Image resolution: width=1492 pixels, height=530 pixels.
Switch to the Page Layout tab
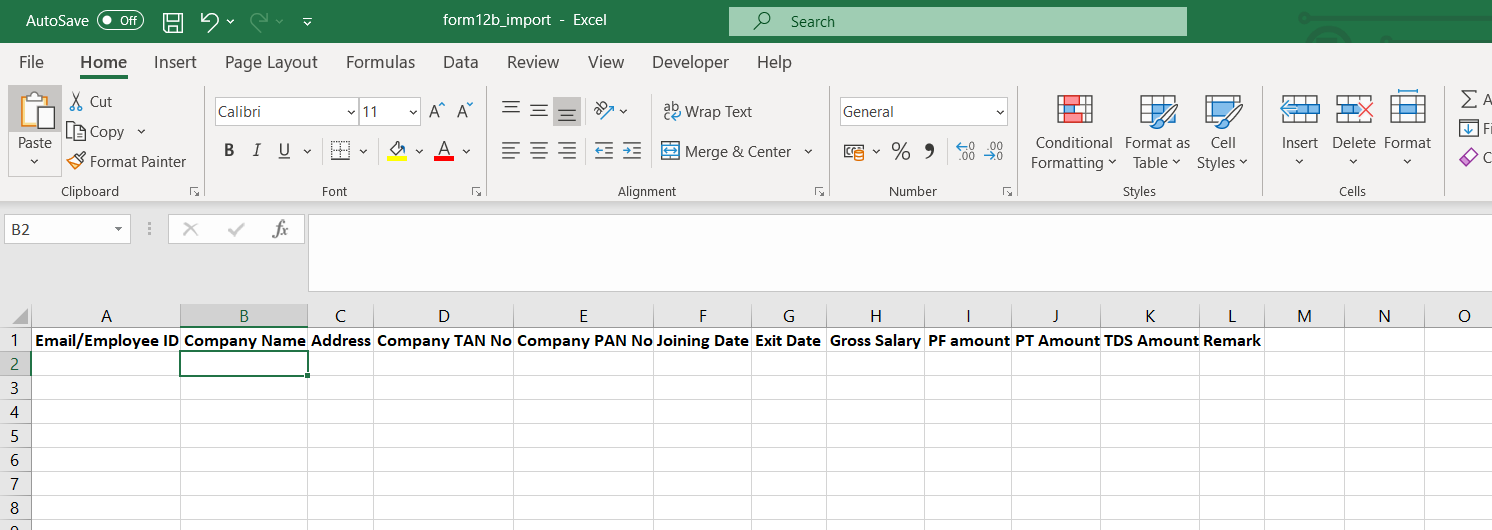271,62
